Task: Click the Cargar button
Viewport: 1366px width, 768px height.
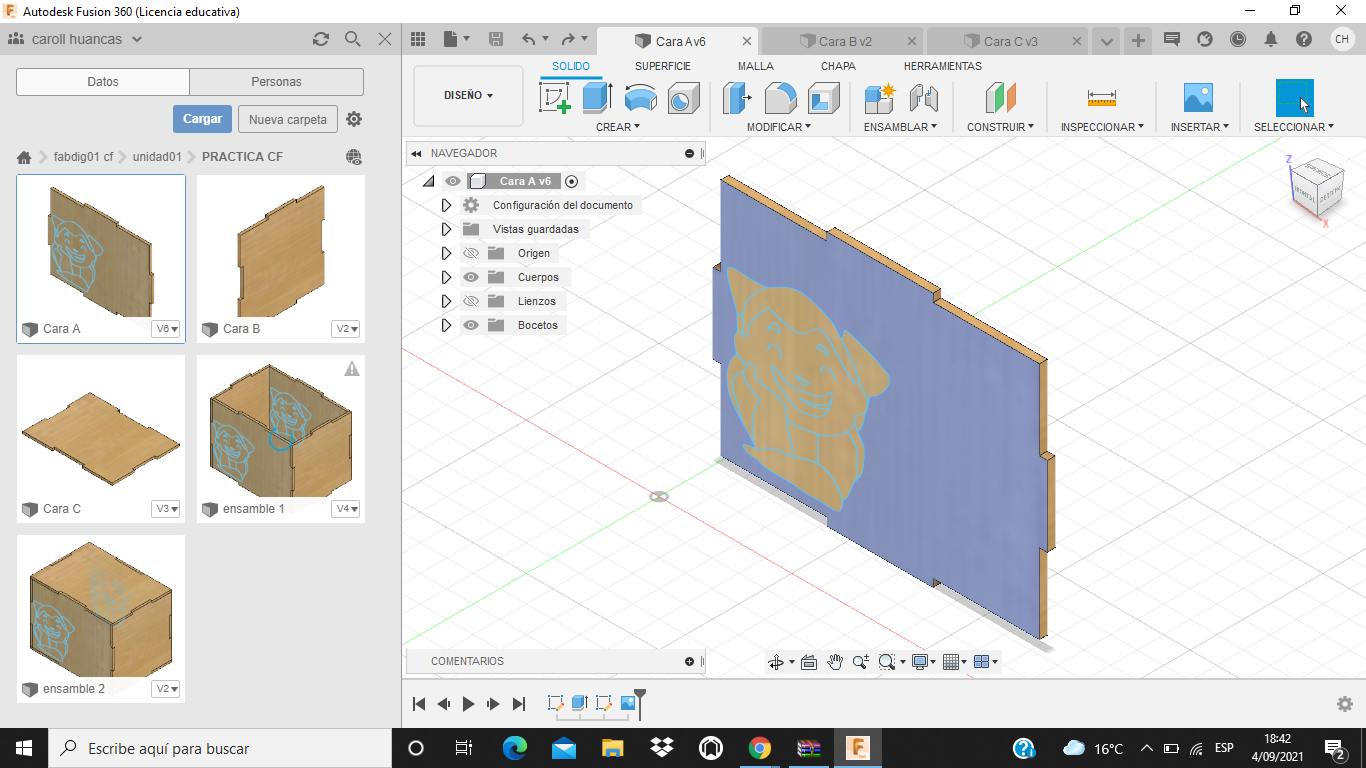Action: [202, 119]
